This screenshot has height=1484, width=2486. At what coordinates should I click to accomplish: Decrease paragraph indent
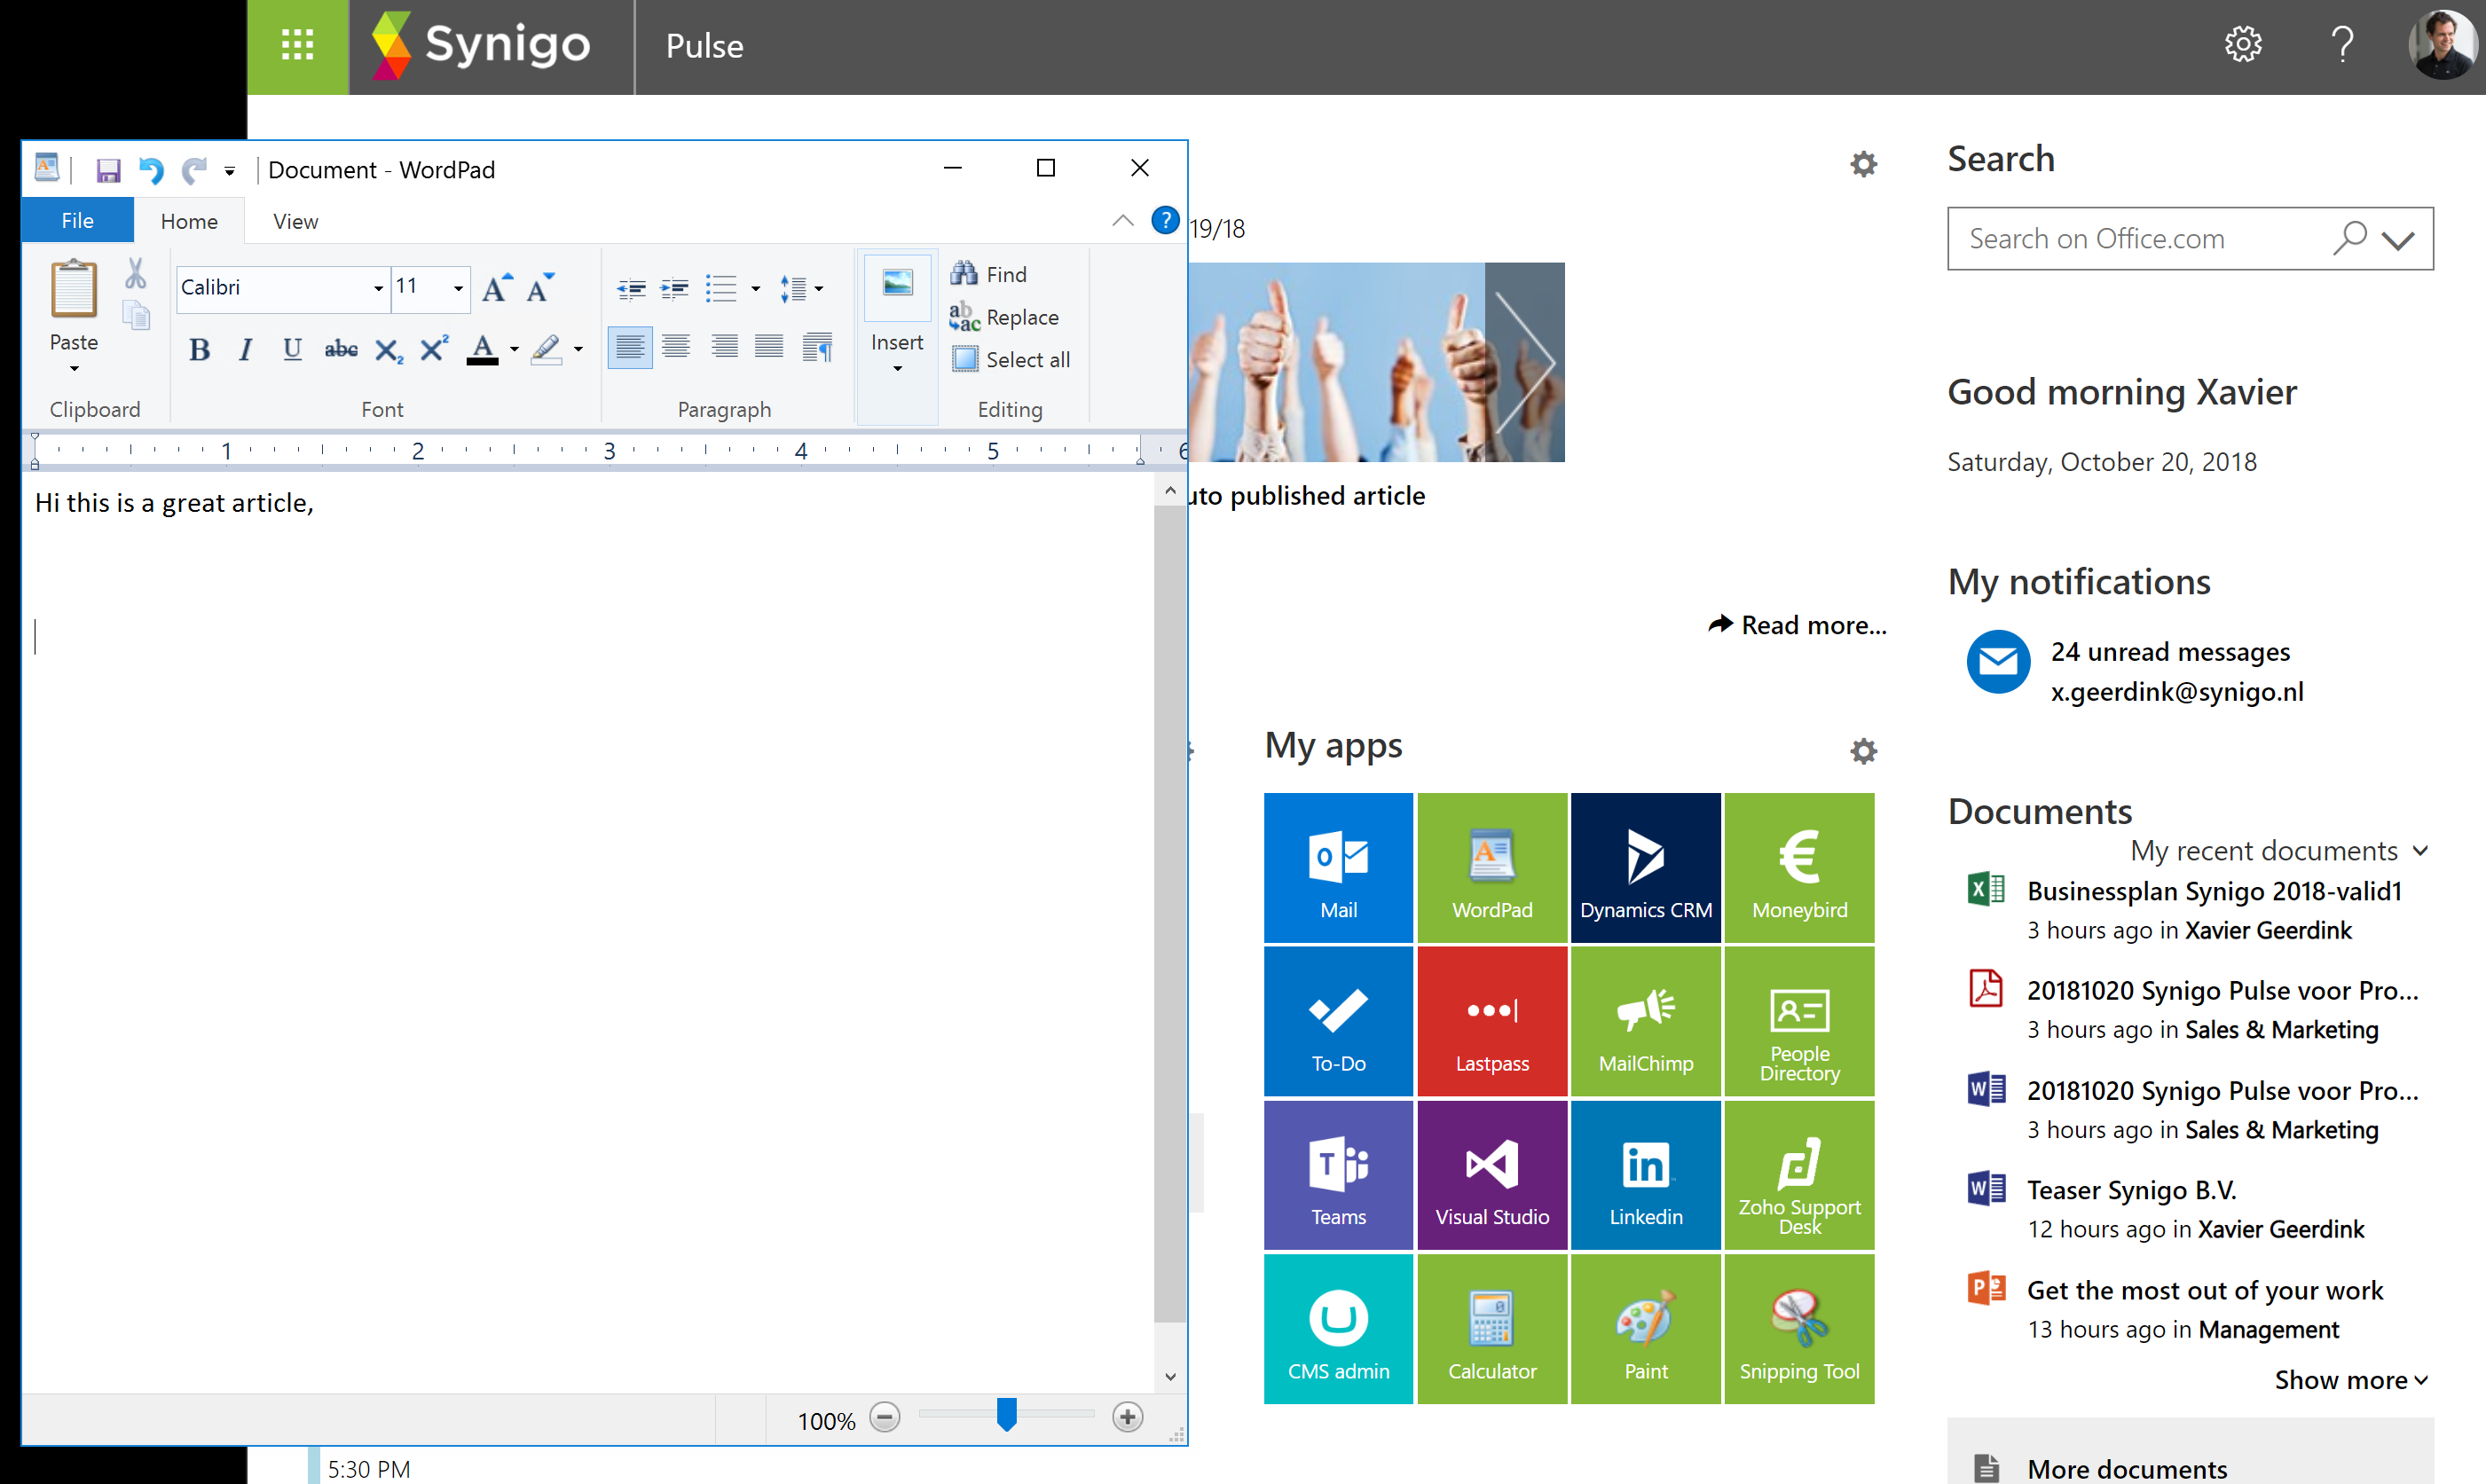631,289
